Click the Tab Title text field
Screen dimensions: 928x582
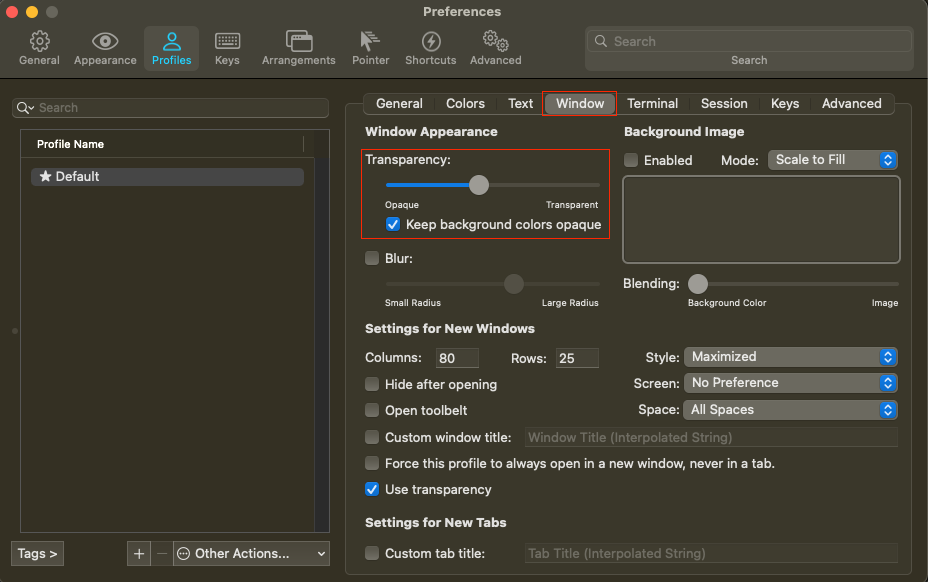pos(711,553)
